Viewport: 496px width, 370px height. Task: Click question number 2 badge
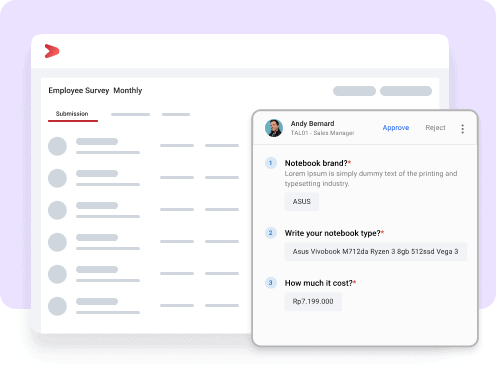coord(271,233)
